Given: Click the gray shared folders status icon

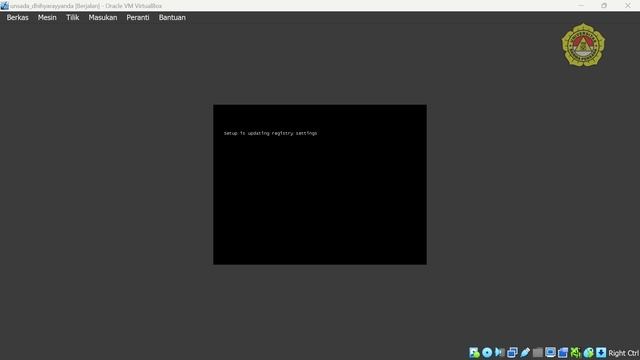Looking at the screenshot, I should [538, 353].
